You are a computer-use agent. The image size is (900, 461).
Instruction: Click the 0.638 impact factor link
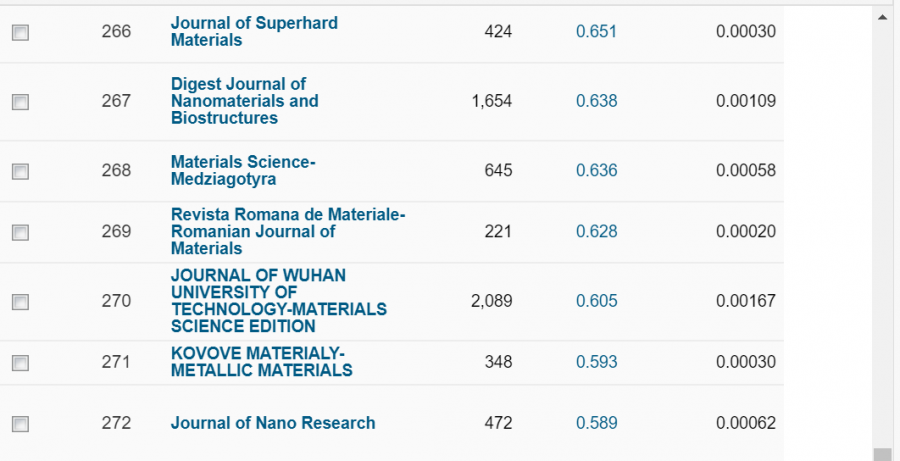[x=596, y=101]
